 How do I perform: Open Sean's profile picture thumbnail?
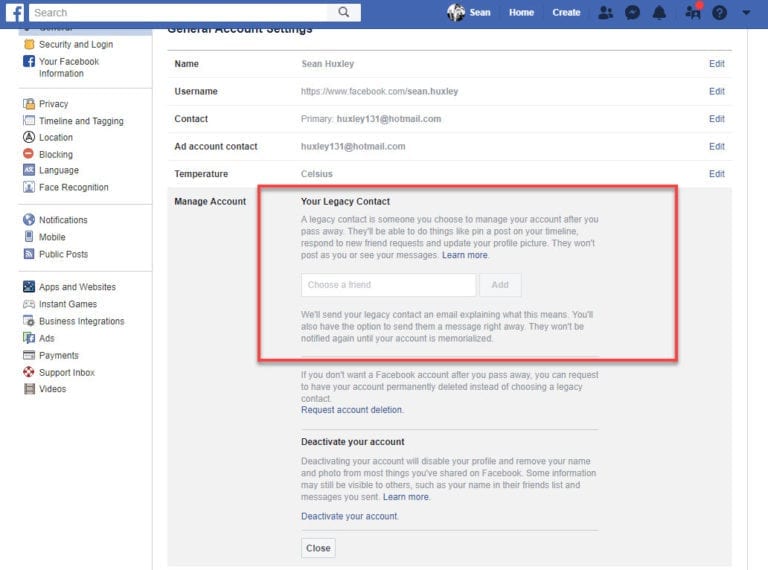pos(456,12)
